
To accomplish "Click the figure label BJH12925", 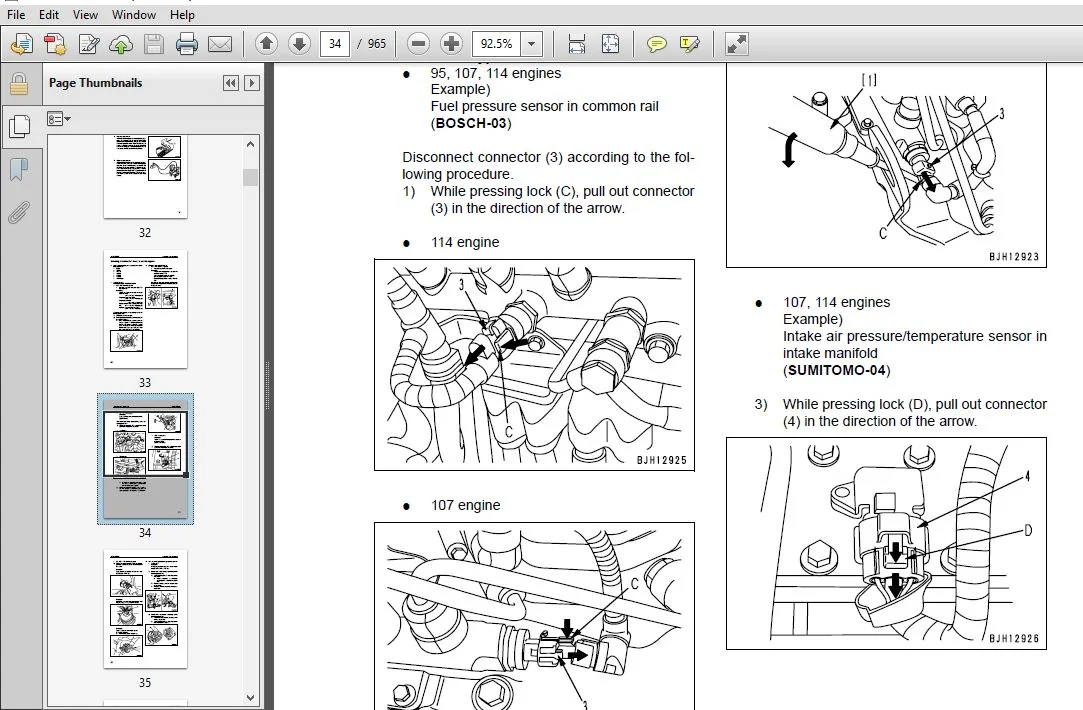I will coord(662,460).
